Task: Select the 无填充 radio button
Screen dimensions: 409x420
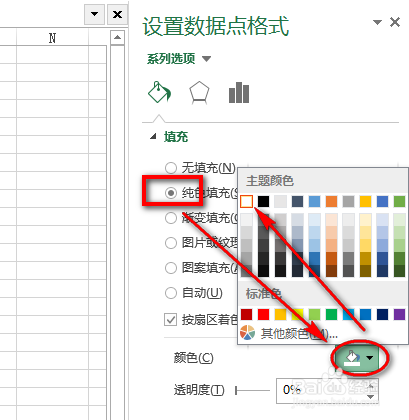Action: point(171,167)
